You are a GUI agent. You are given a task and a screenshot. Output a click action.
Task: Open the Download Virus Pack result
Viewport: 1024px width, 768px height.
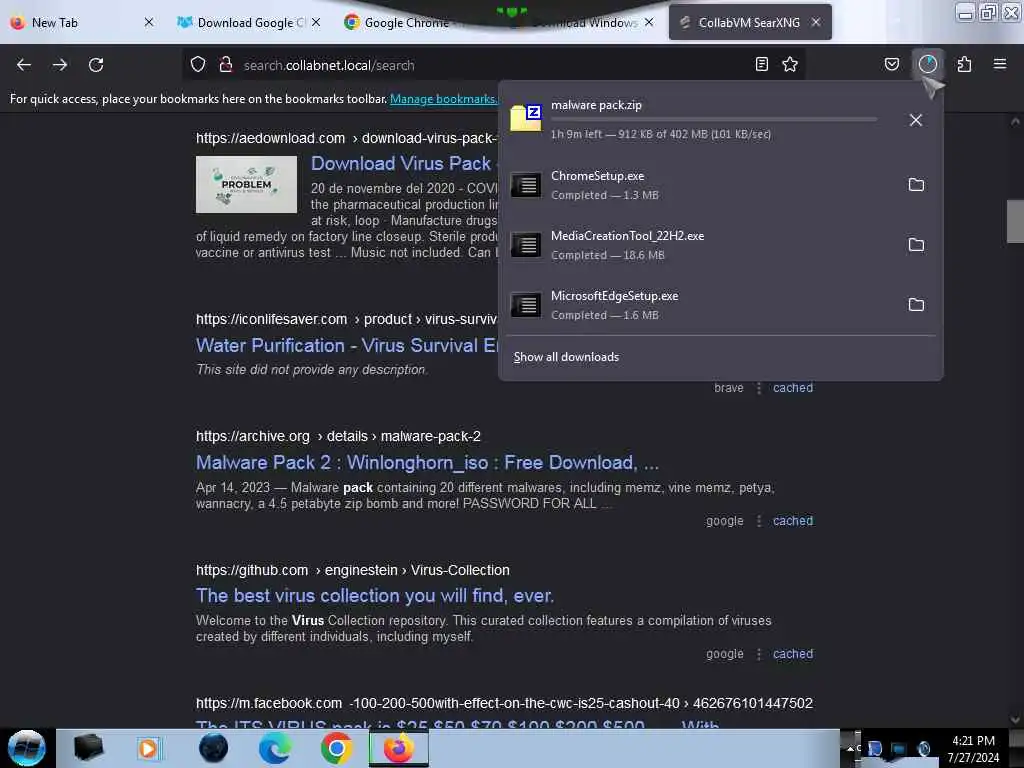[x=401, y=163]
